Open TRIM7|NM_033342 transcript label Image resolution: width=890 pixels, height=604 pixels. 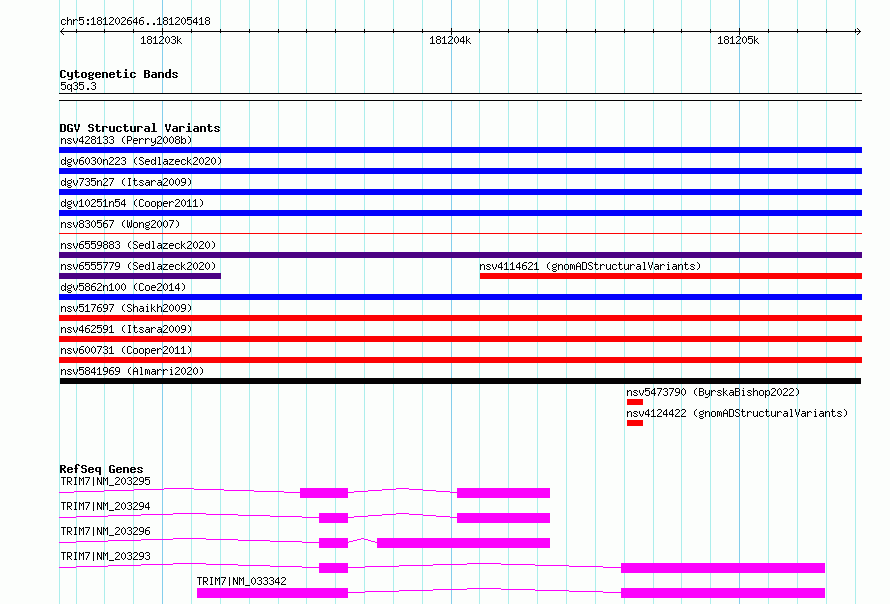point(241,581)
